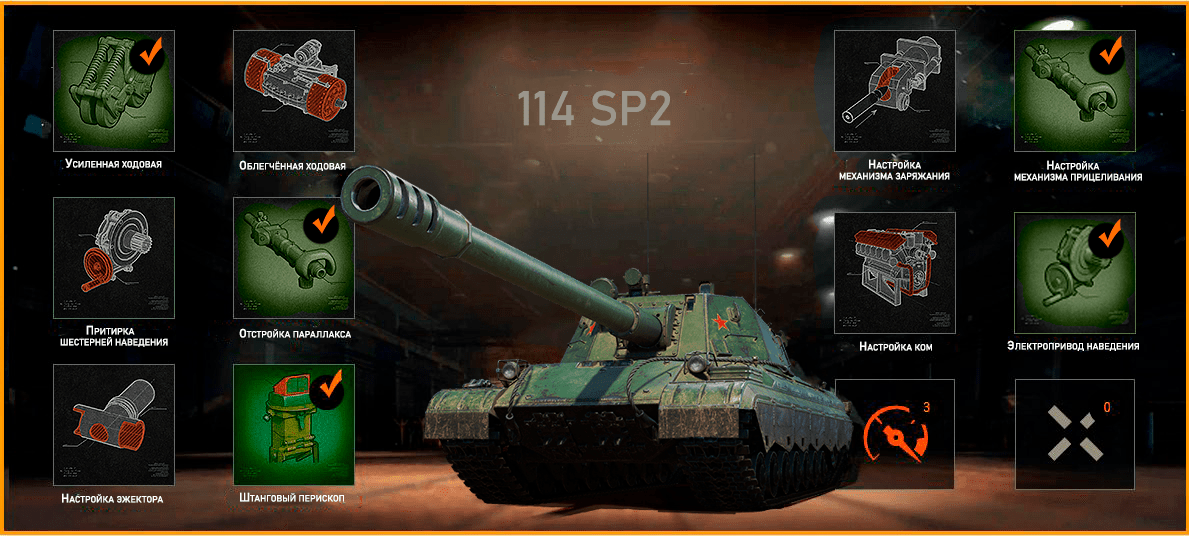Choose the Штанговый перископ equipment icon
1189x536 pixels.
[293, 425]
